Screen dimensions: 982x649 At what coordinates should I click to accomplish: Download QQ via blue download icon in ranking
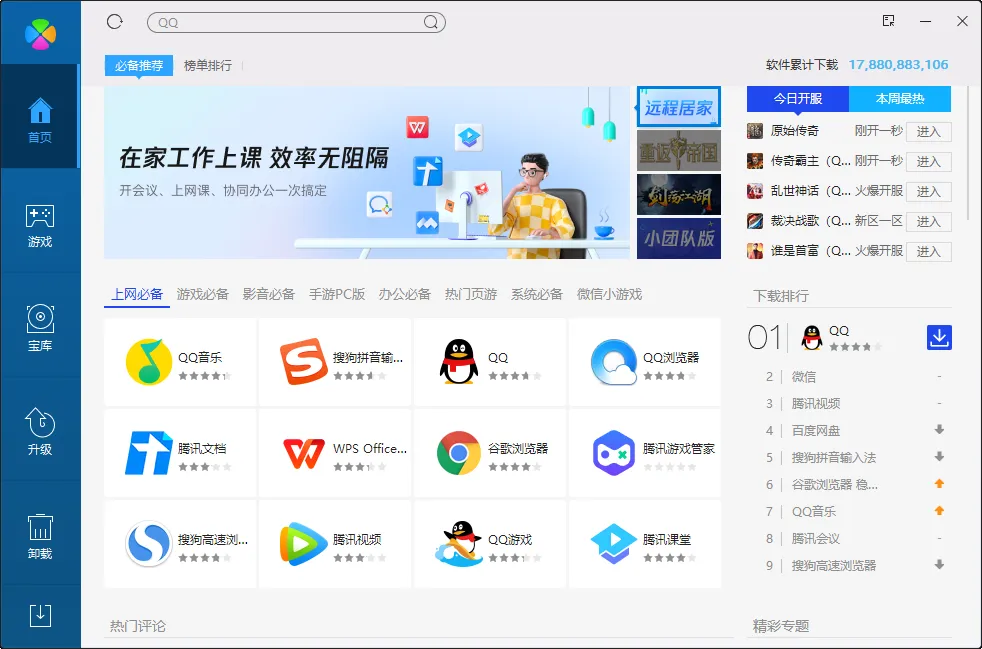pos(939,338)
